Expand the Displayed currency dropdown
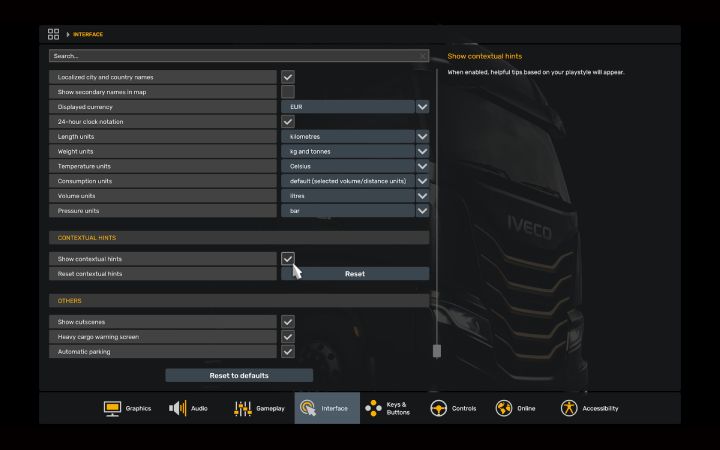The image size is (720, 450). click(422, 107)
